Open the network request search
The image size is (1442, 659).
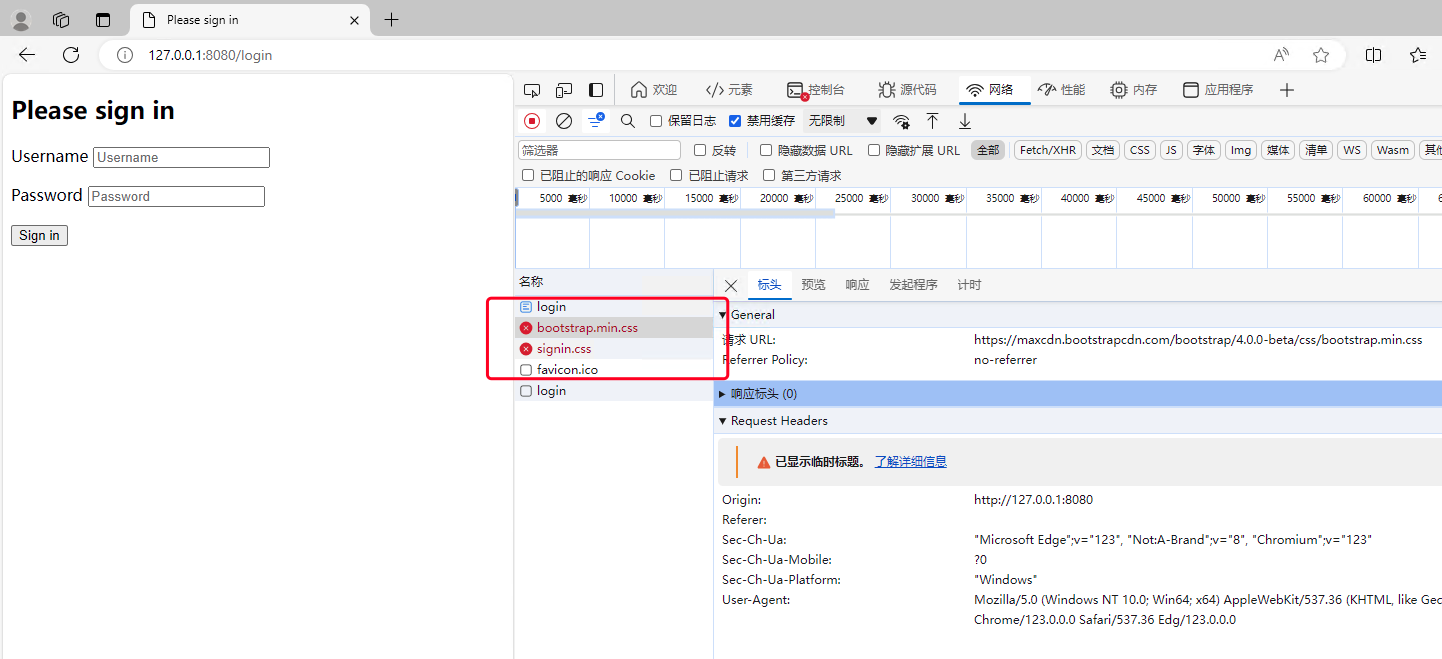tap(627, 120)
